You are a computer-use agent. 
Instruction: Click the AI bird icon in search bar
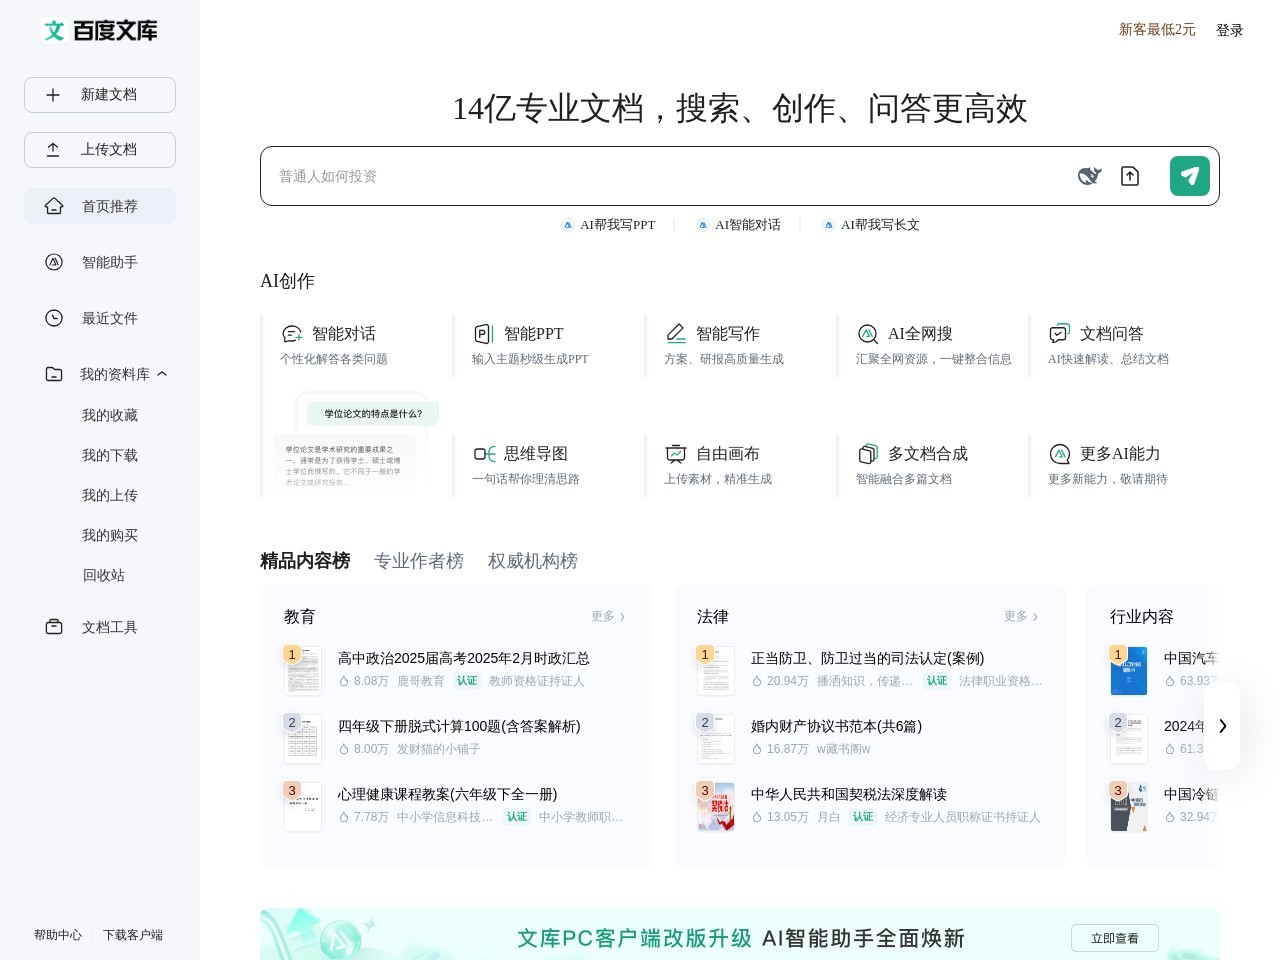click(x=1089, y=176)
